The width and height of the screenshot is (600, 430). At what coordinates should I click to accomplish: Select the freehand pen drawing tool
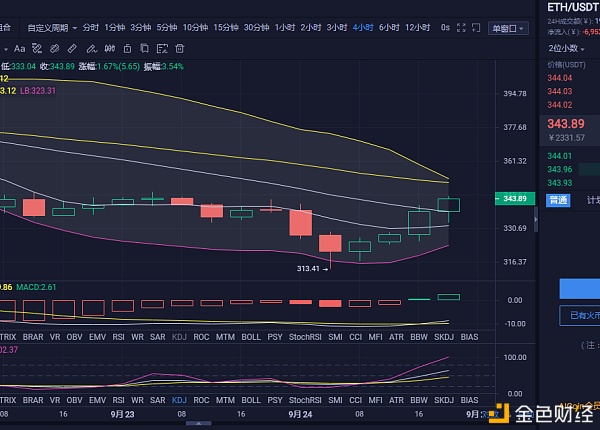pyautogui.click(x=91, y=49)
